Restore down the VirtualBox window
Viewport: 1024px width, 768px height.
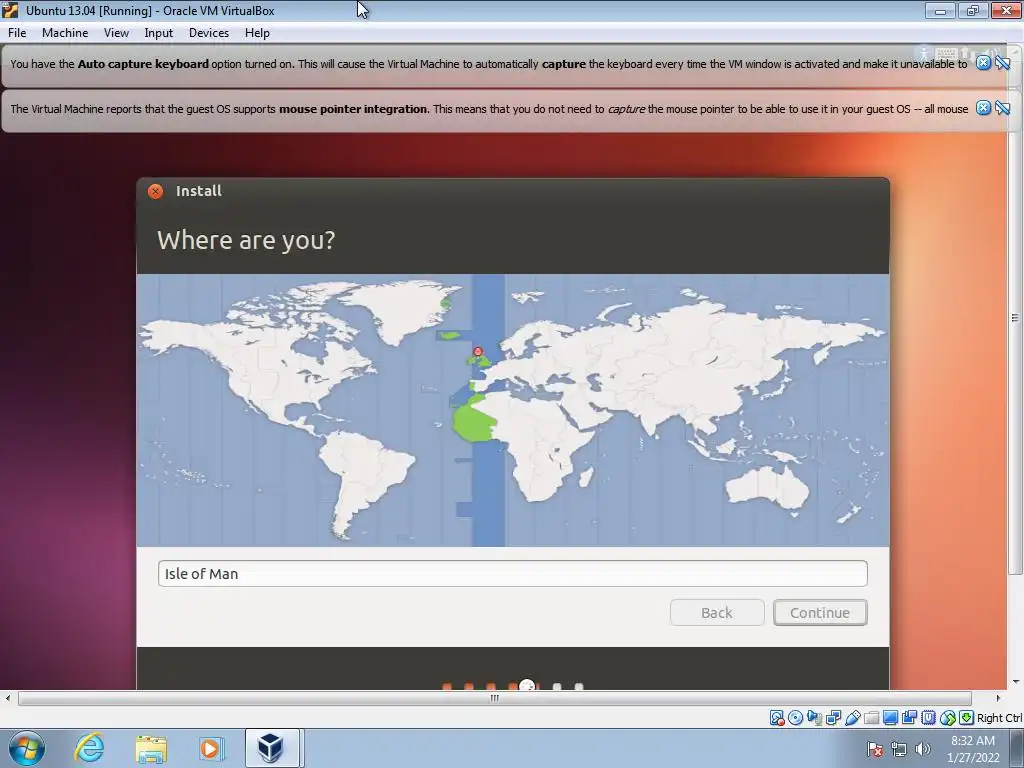[x=973, y=10]
